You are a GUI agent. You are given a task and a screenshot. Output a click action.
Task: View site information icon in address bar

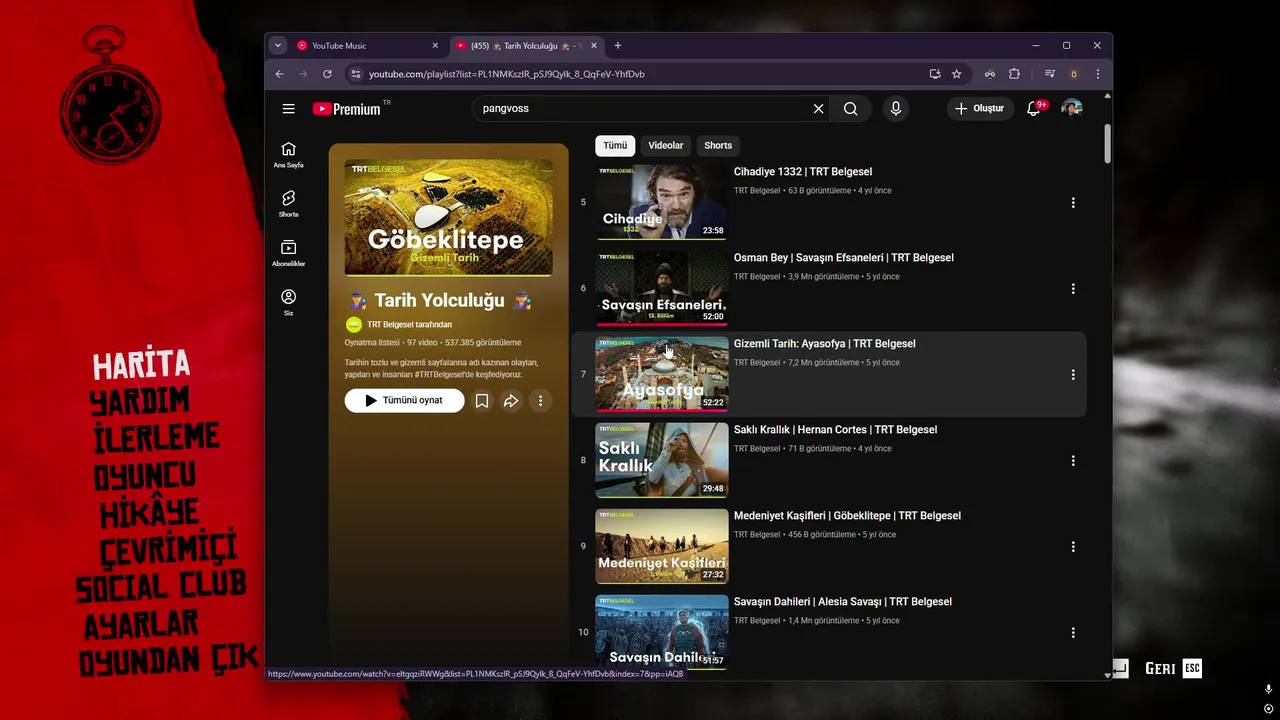[354, 74]
